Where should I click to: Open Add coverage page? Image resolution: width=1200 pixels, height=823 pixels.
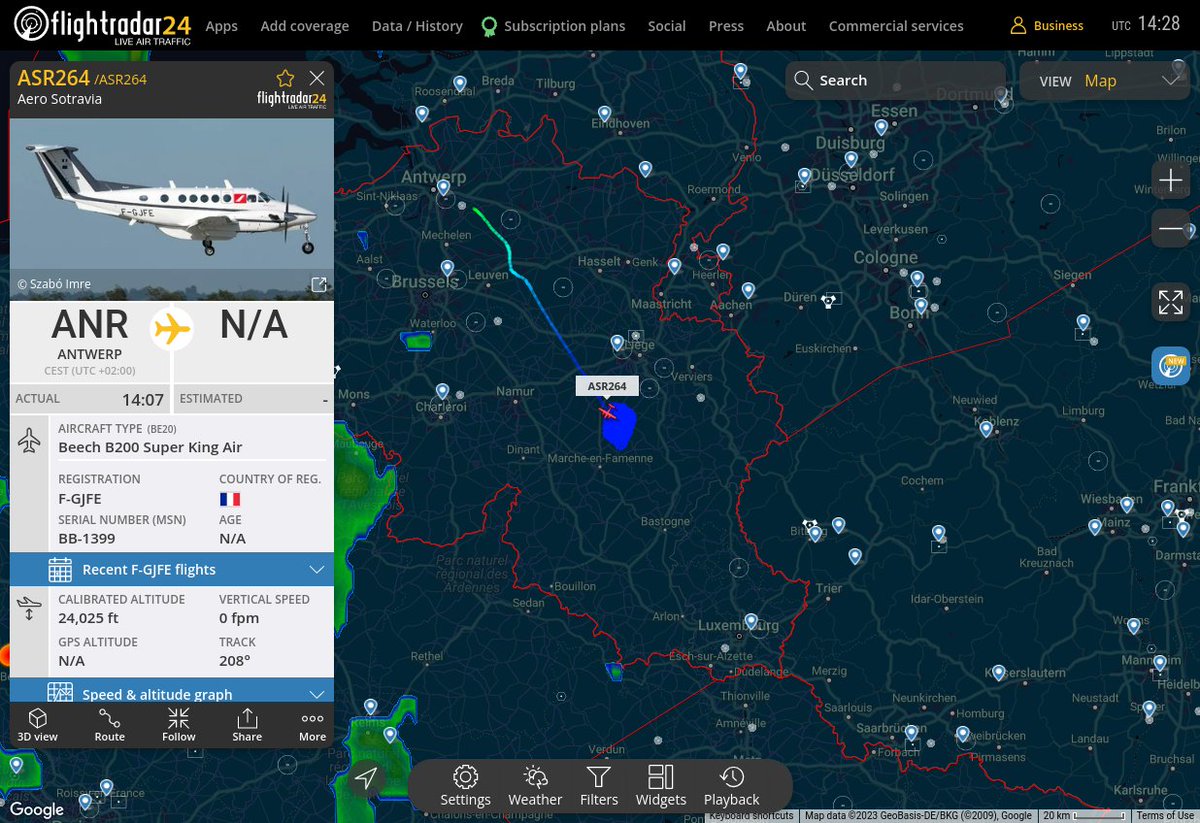pos(304,26)
